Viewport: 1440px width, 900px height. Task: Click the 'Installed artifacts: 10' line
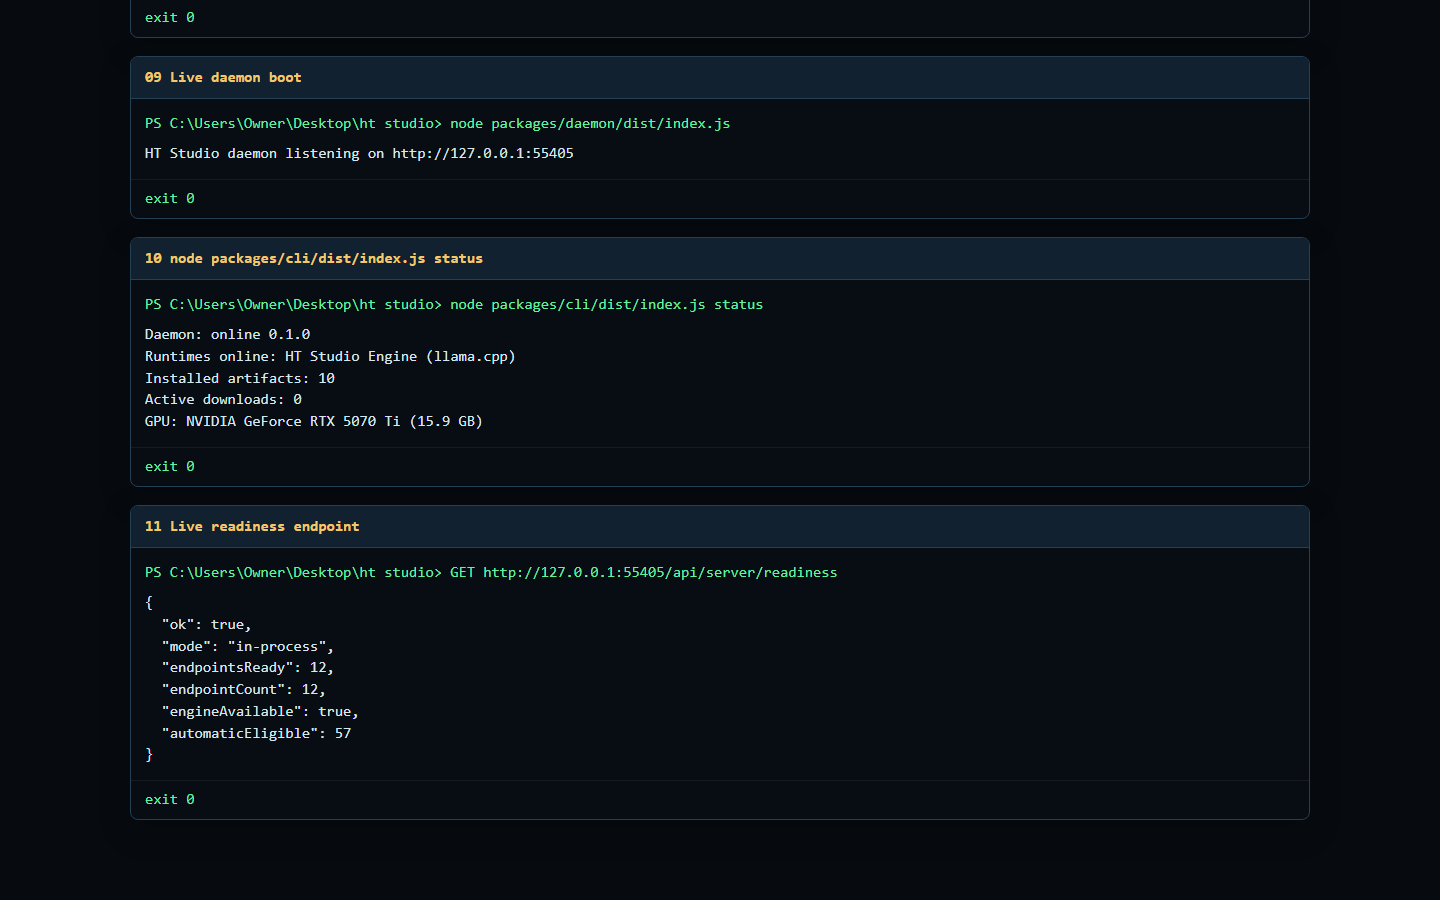click(x=240, y=378)
